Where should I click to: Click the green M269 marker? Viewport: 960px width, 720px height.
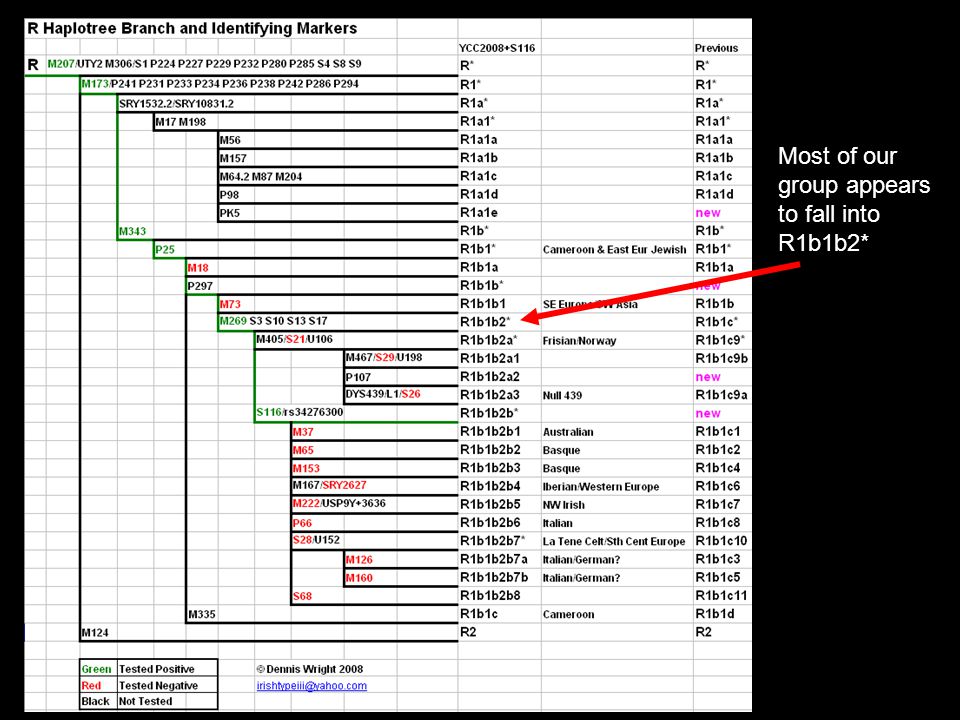(x=233, y=321)
